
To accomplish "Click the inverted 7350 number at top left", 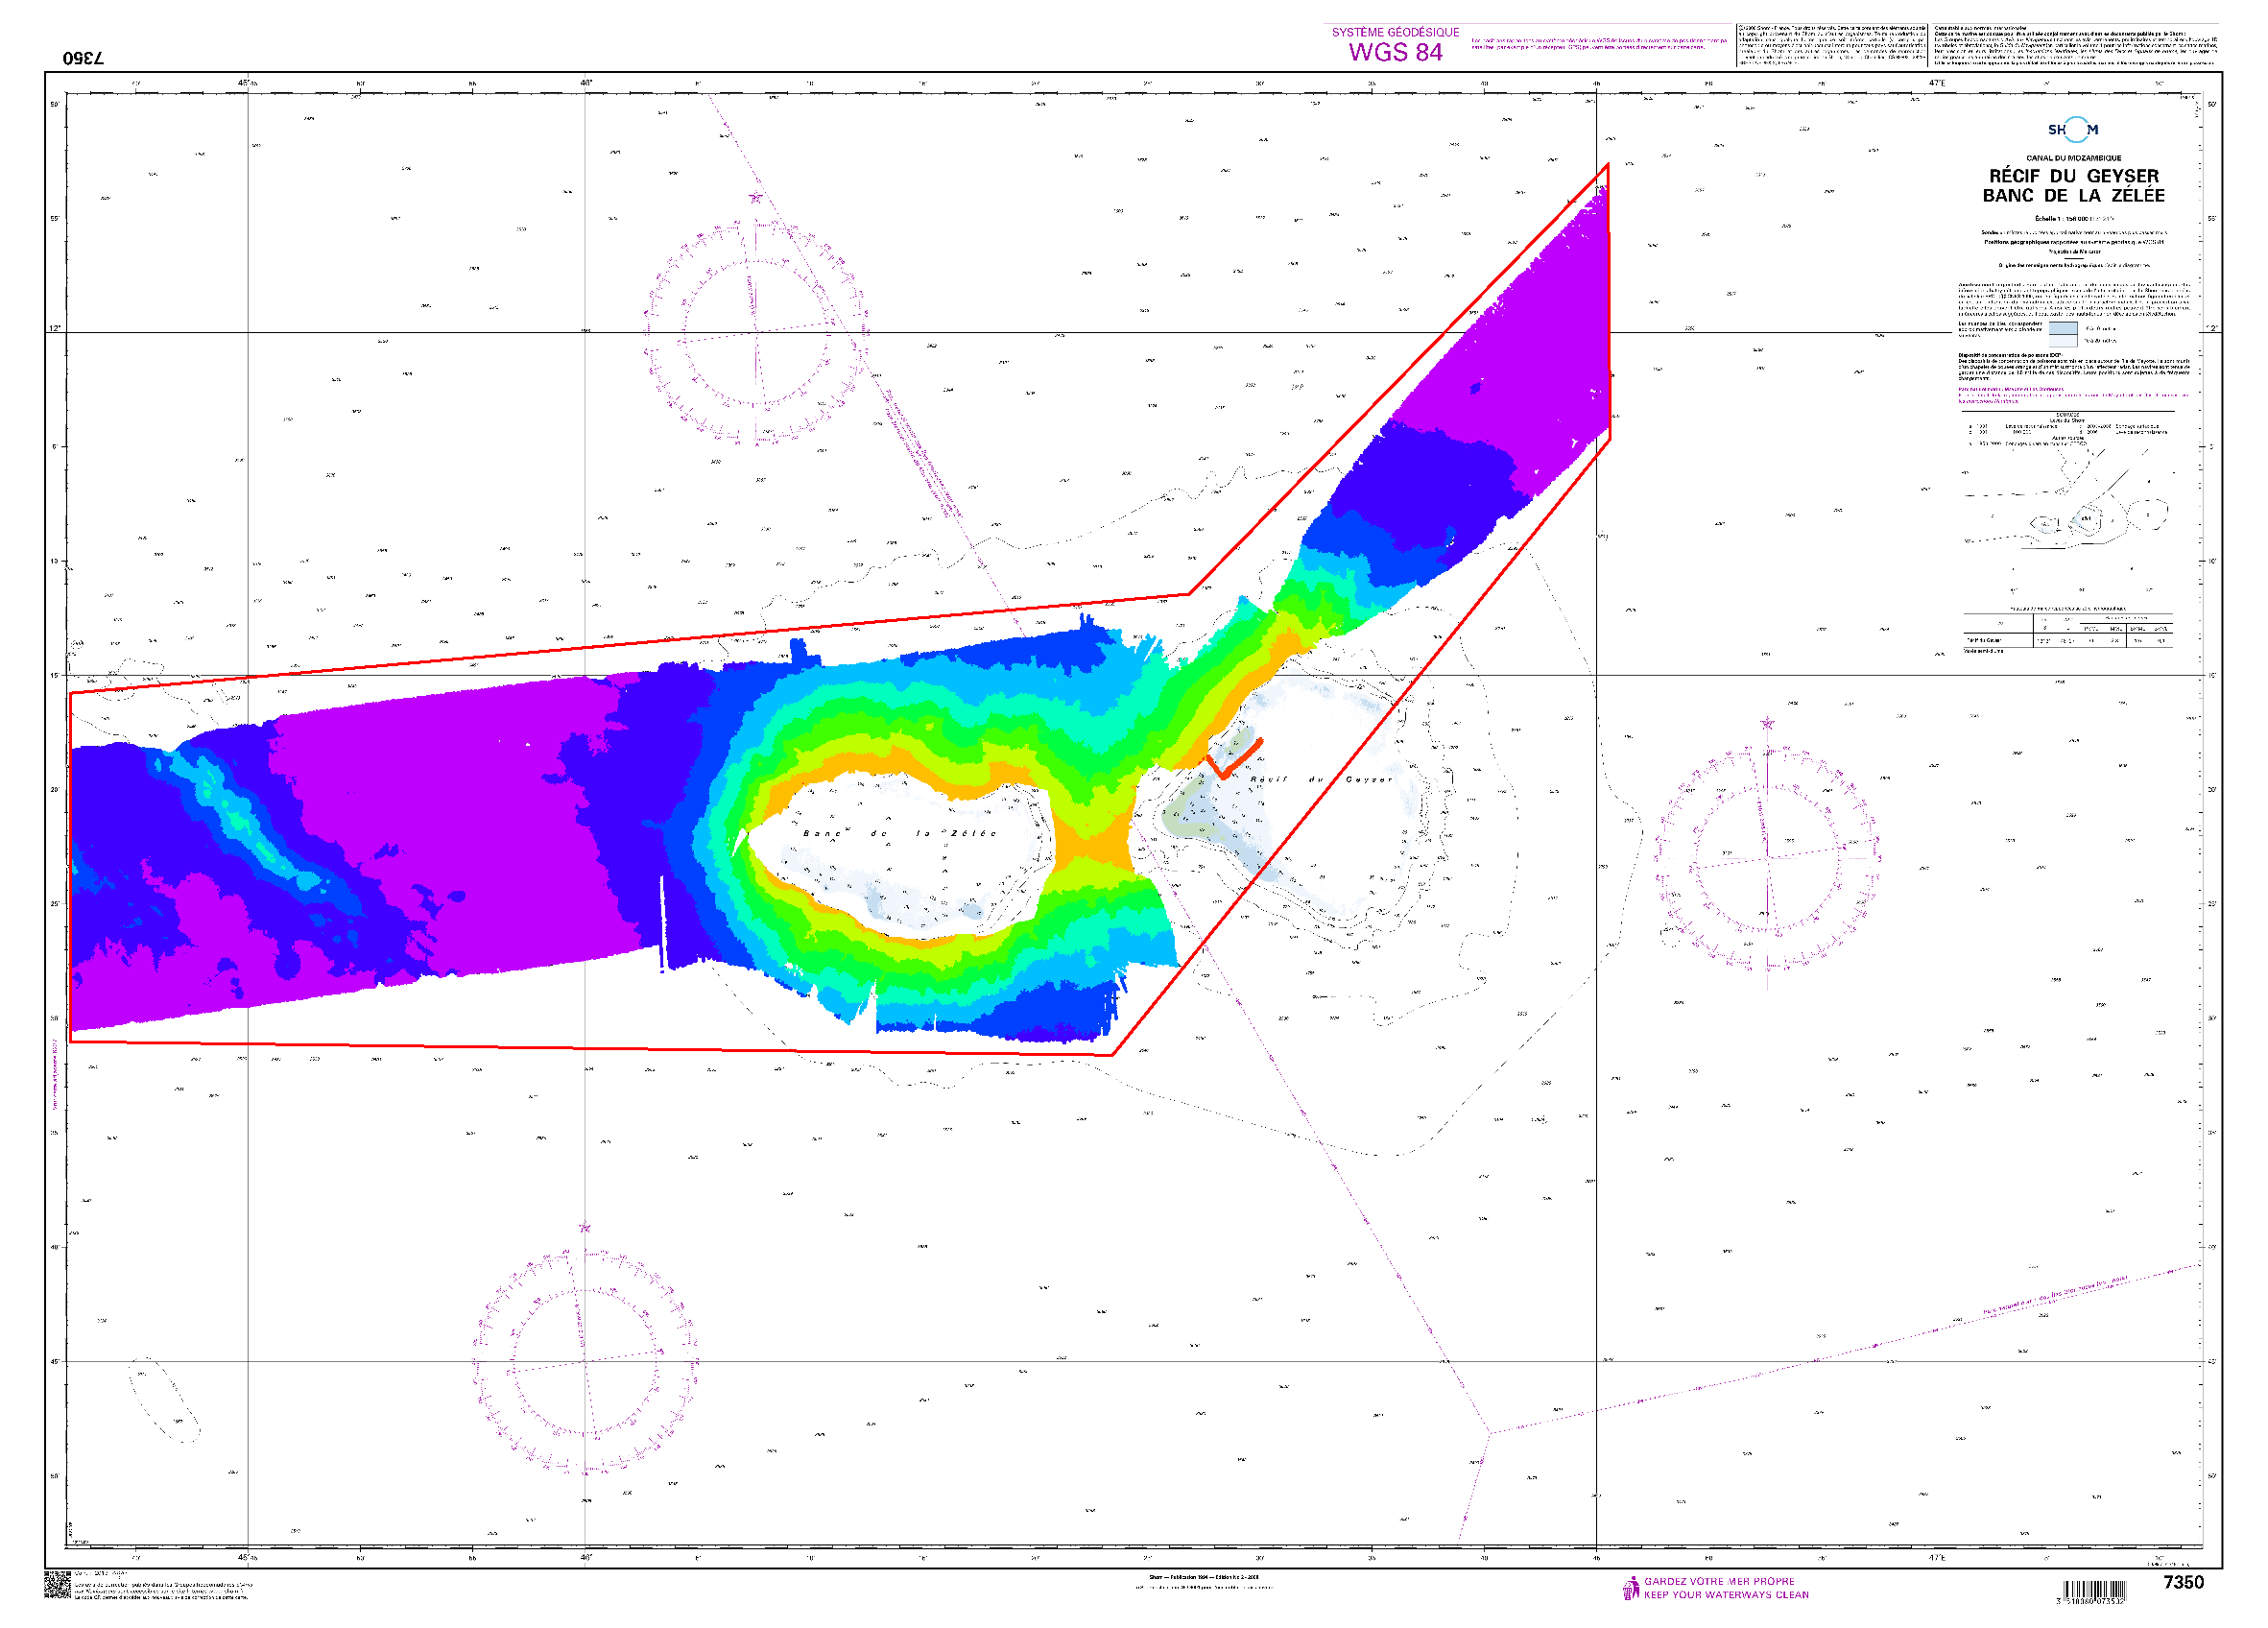I will (x=83, y=58).
